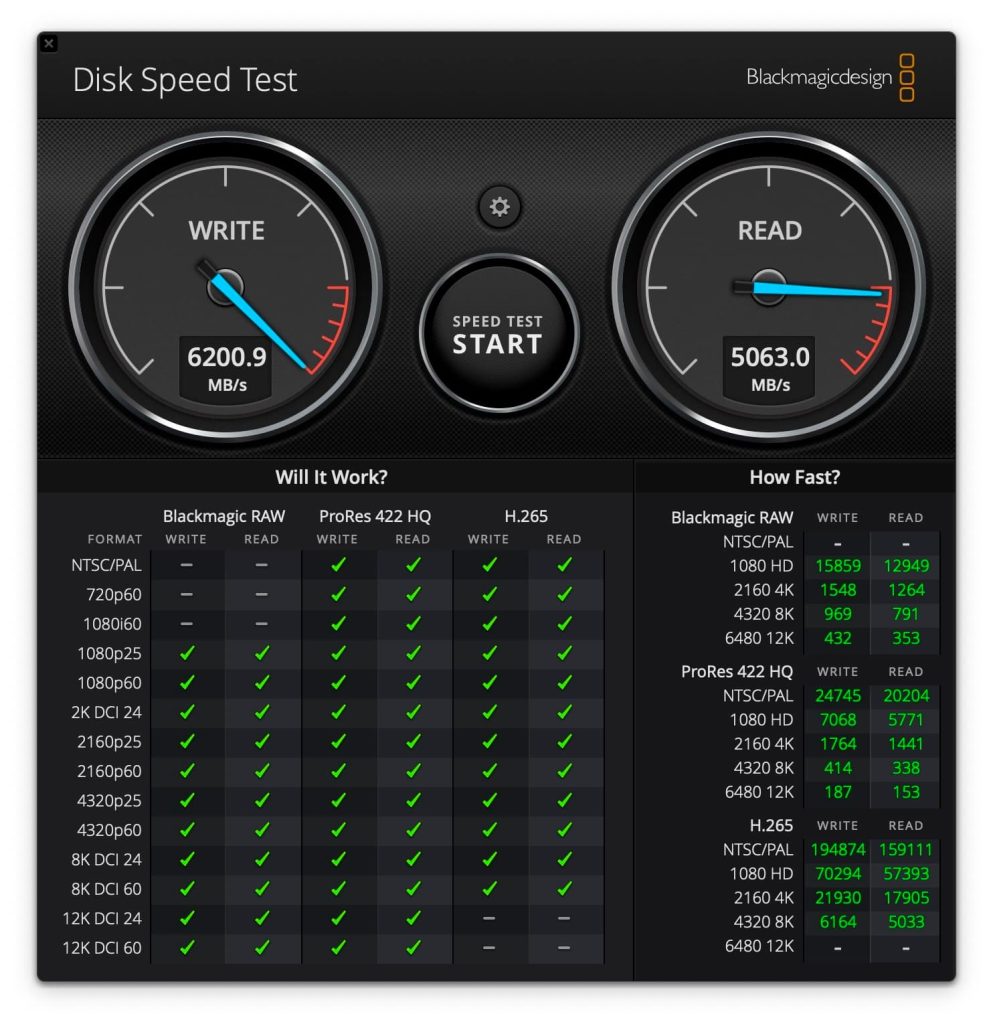993x1024 pixels.
Task: Click the H.265 NTSC/PAL write value 194874
Action: coord(837,849)
